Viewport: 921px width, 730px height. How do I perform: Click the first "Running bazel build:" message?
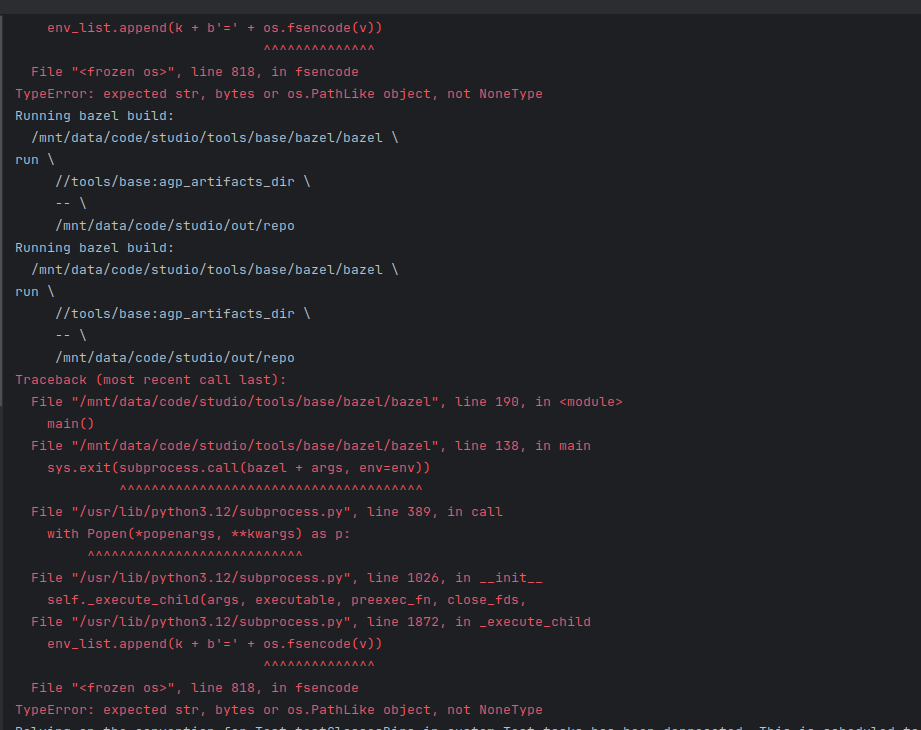pos(95,116)
